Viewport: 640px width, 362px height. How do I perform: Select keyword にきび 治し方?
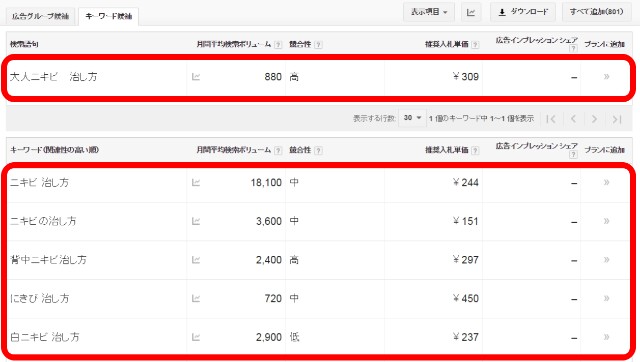(40, 299)
